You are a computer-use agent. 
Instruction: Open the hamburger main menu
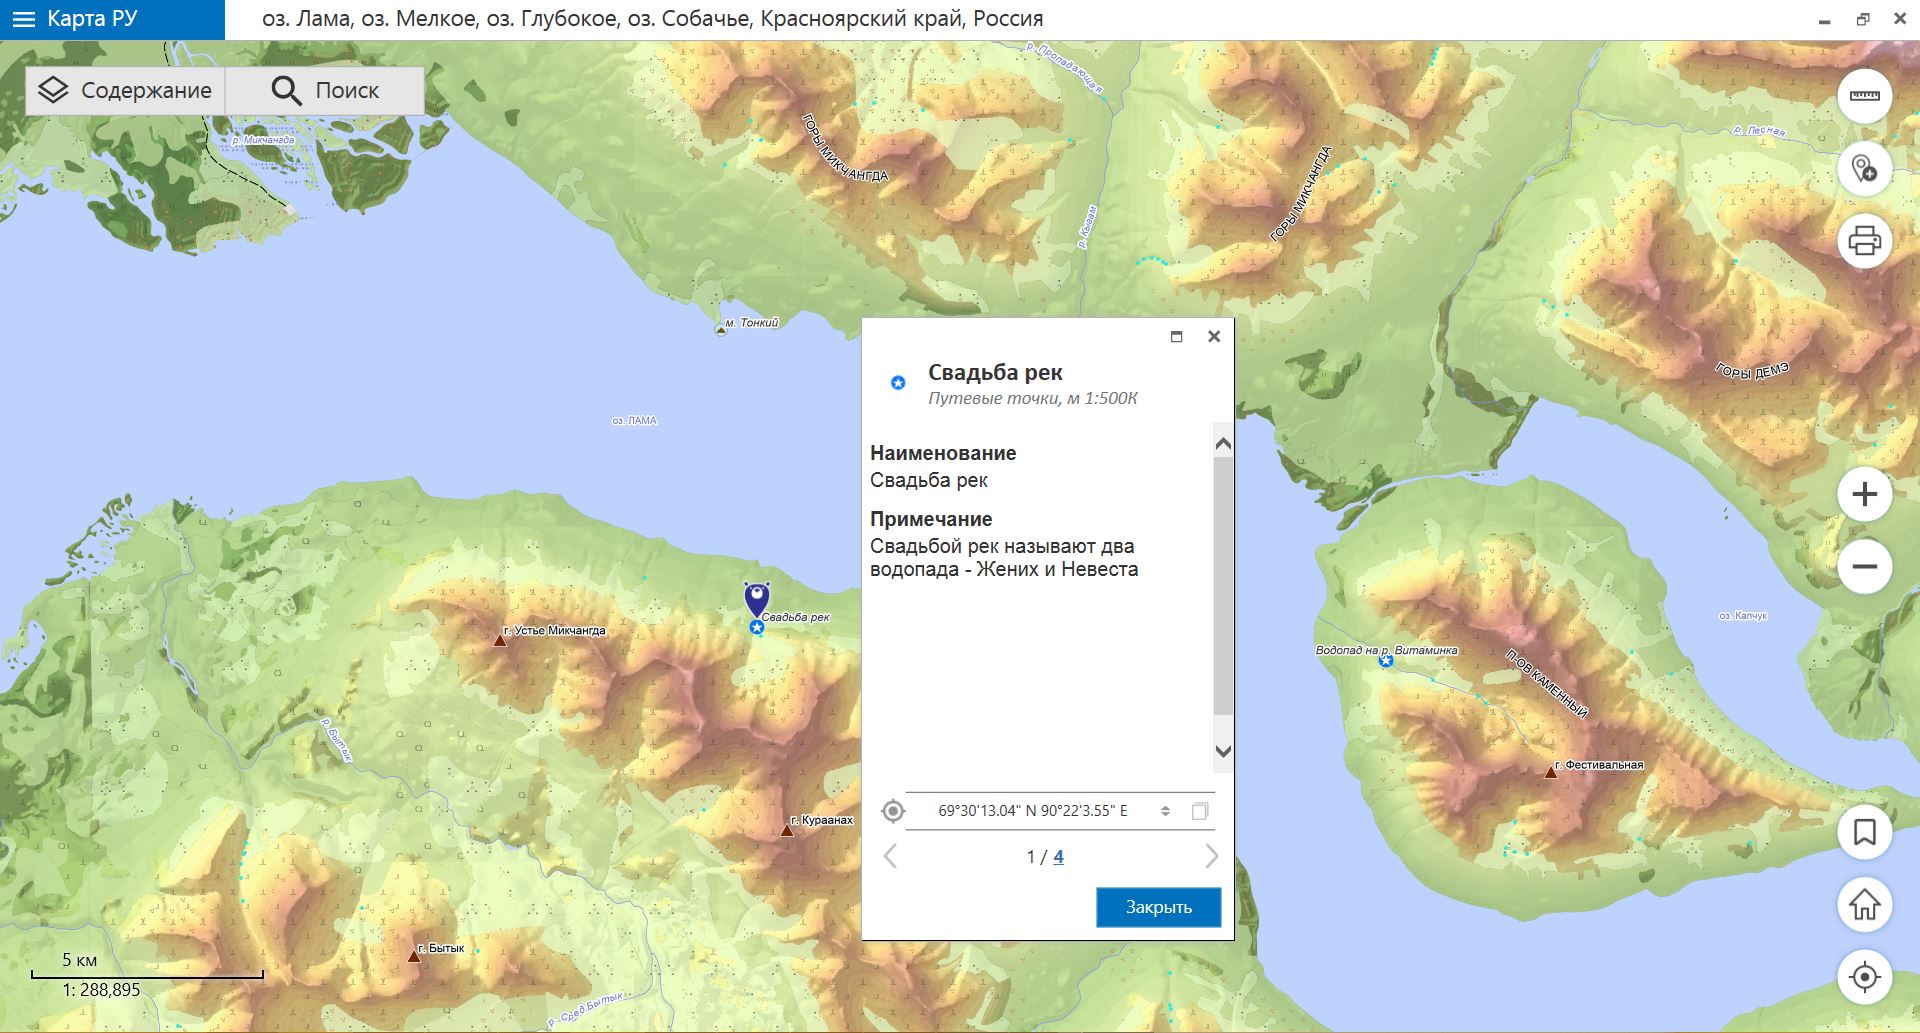point(24,20)
